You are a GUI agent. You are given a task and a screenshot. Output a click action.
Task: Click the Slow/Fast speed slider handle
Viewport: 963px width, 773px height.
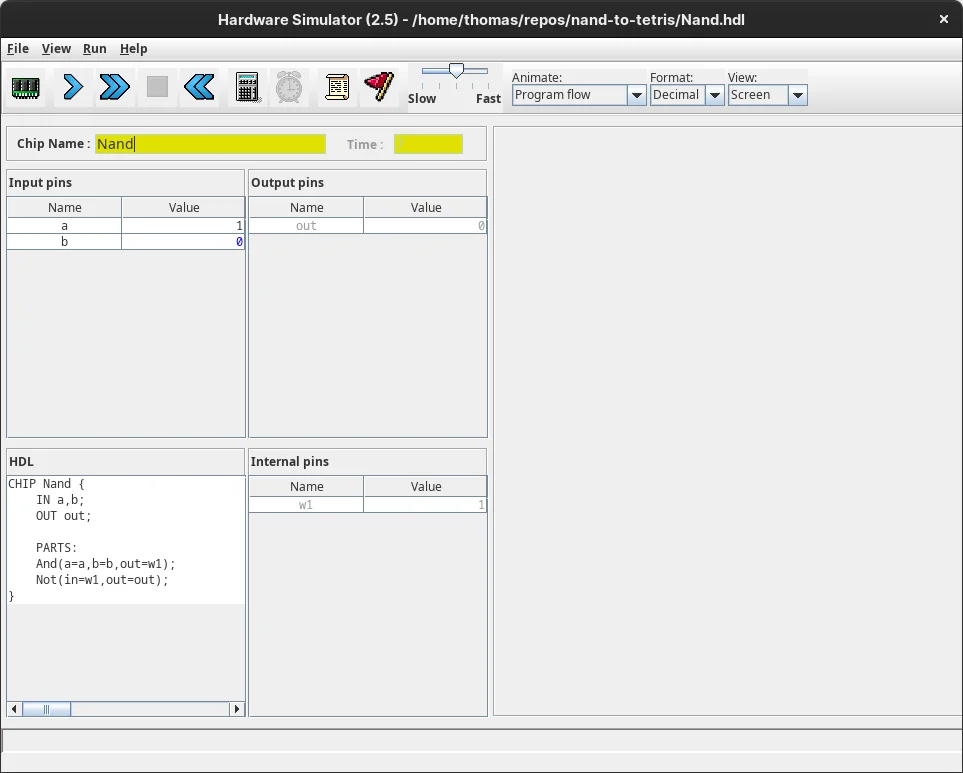coord(456,71)
